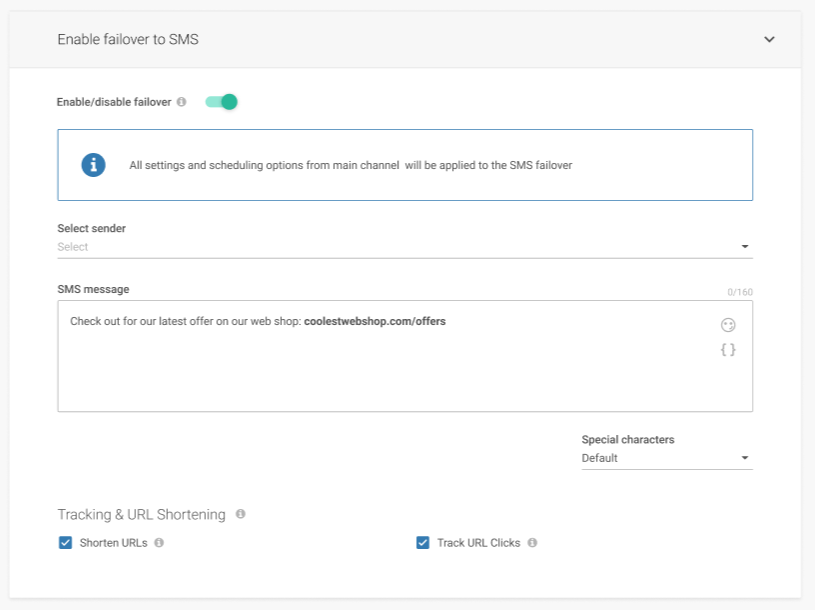This screenshot has height=610, width=815.
Task: Click the SMS message field label
Action: (x=93, y=290)
